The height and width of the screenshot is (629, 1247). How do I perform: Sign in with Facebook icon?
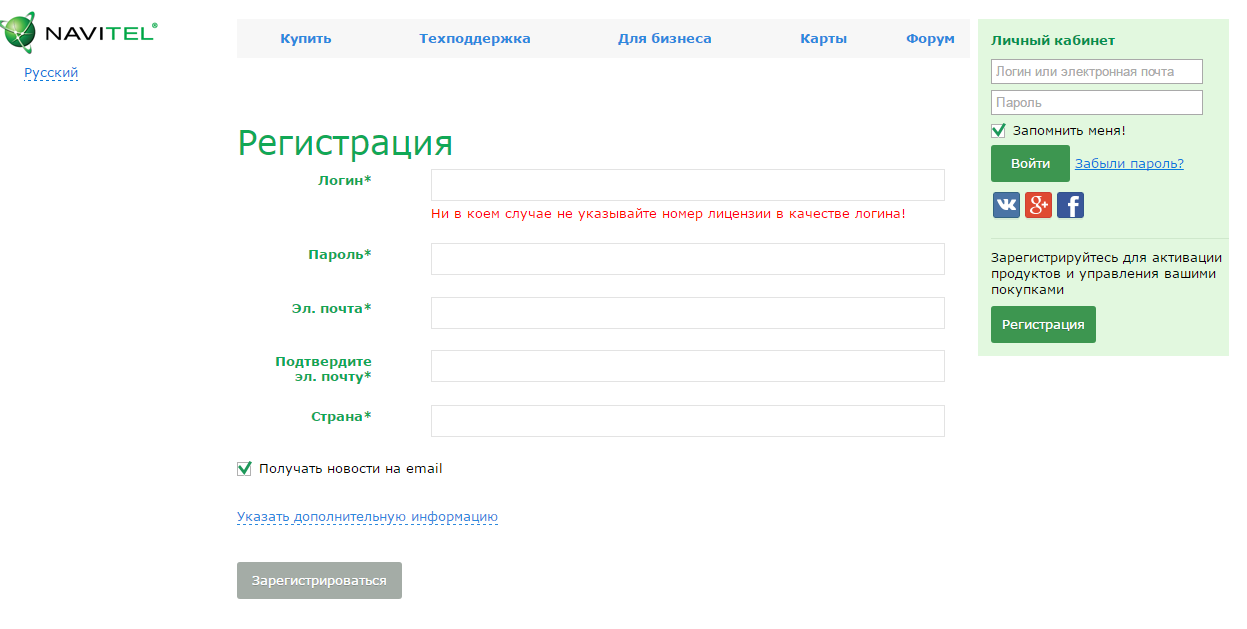tap(1070, 205)
